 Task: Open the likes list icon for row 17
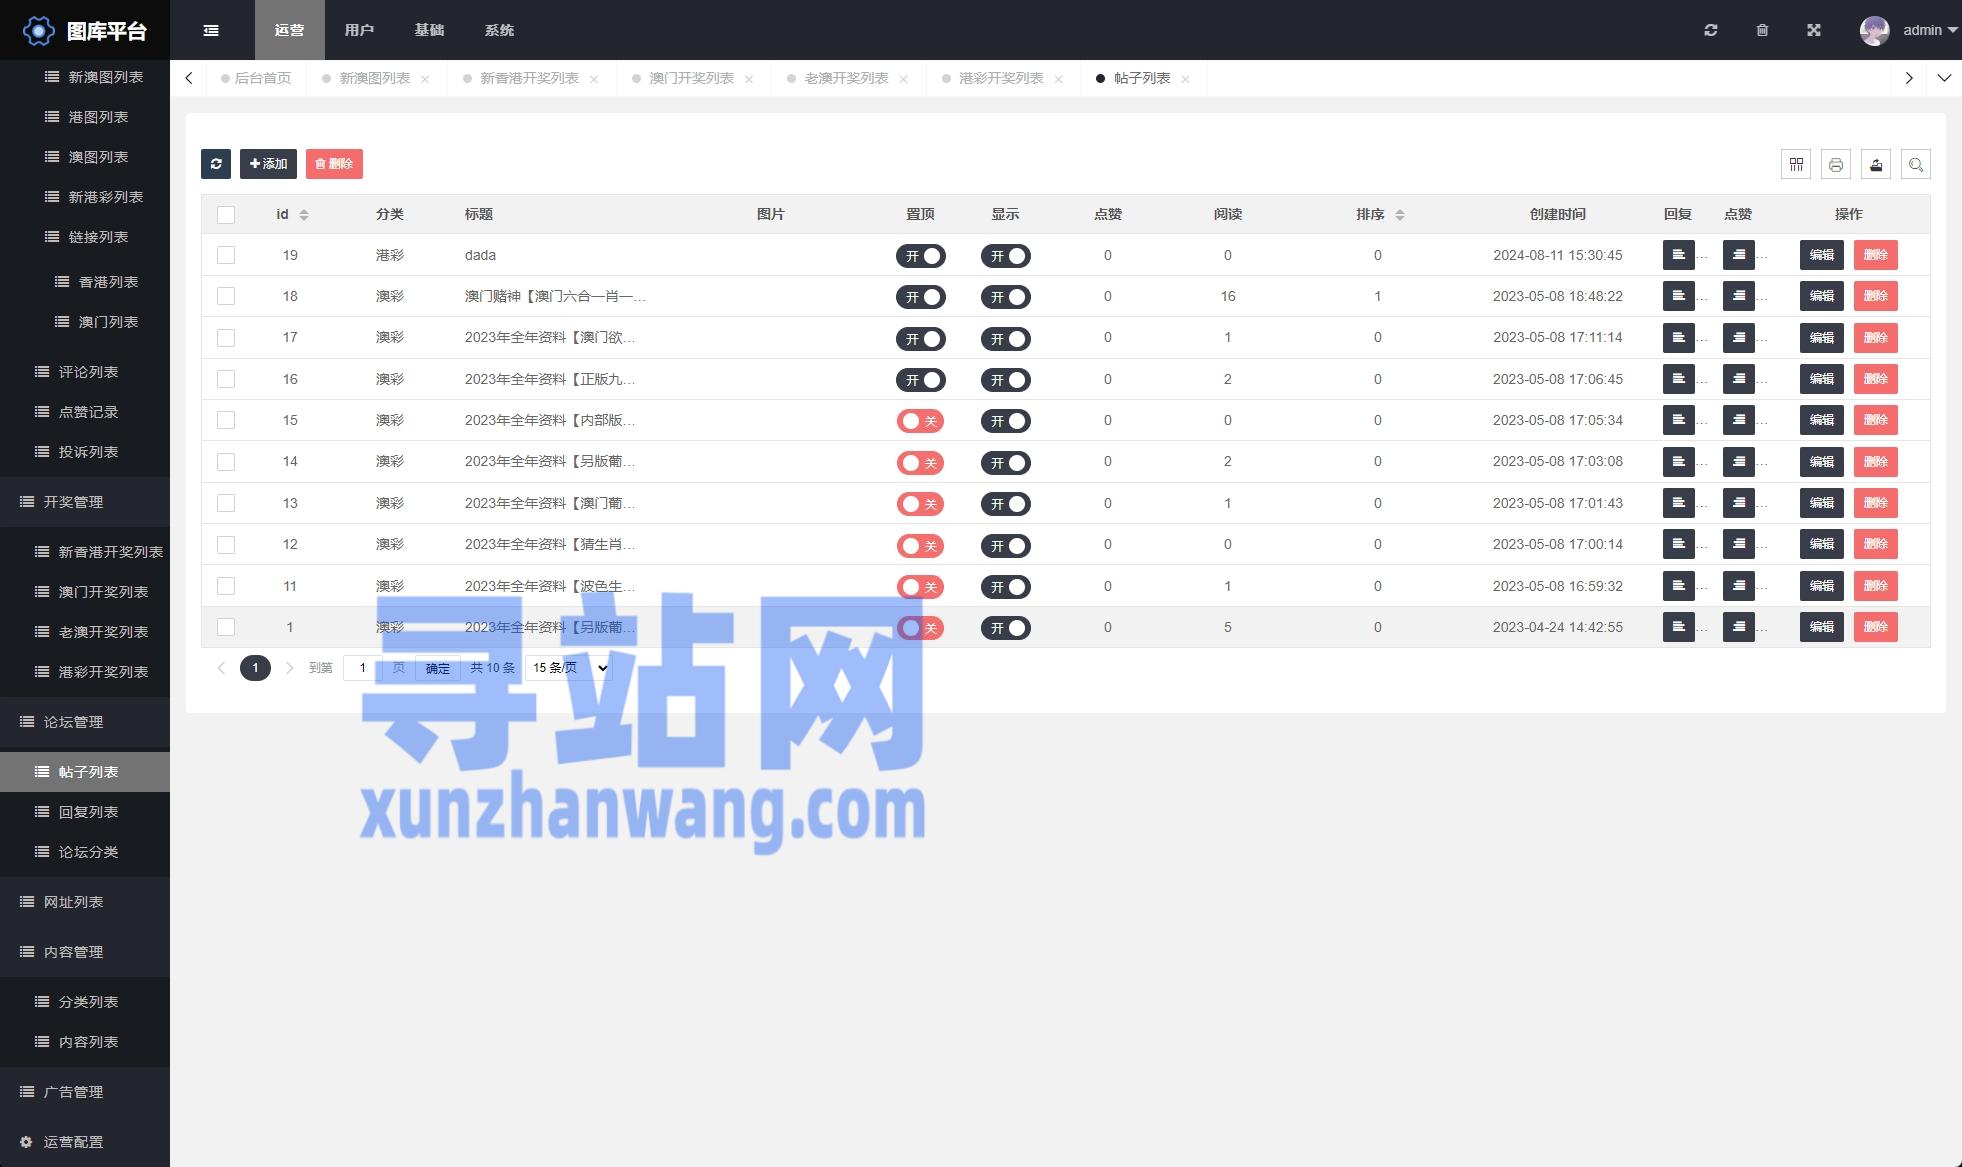(x=1739, y=338)
